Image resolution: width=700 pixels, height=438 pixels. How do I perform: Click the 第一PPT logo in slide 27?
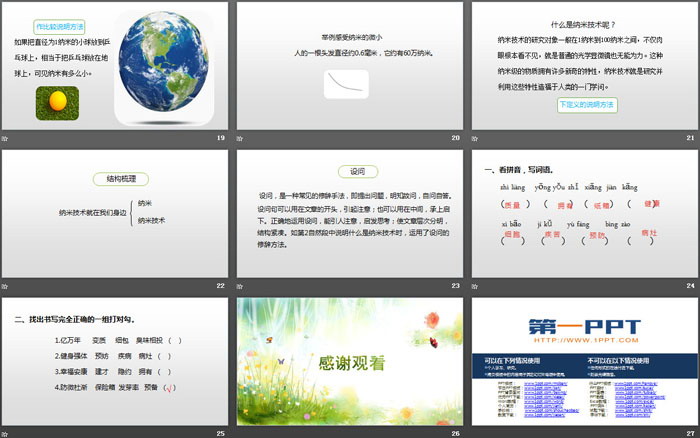(584, 325)
